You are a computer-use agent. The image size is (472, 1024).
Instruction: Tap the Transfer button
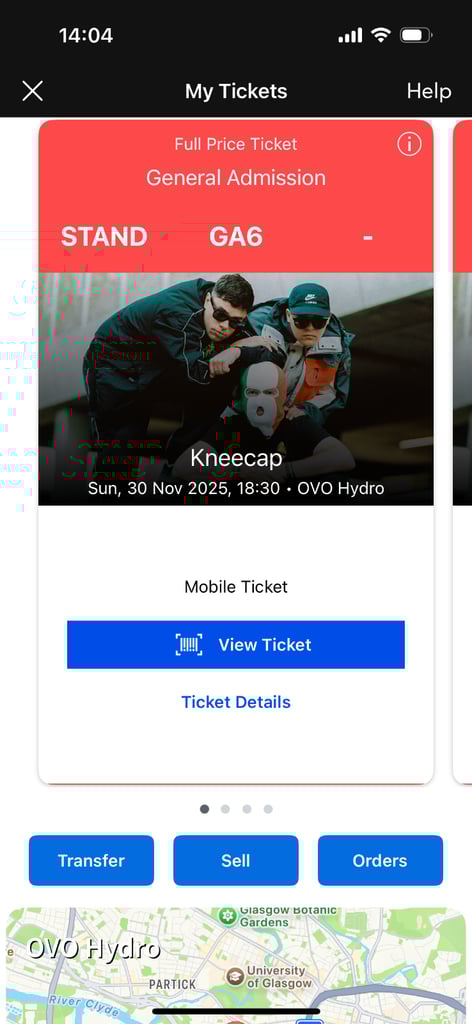91,860
